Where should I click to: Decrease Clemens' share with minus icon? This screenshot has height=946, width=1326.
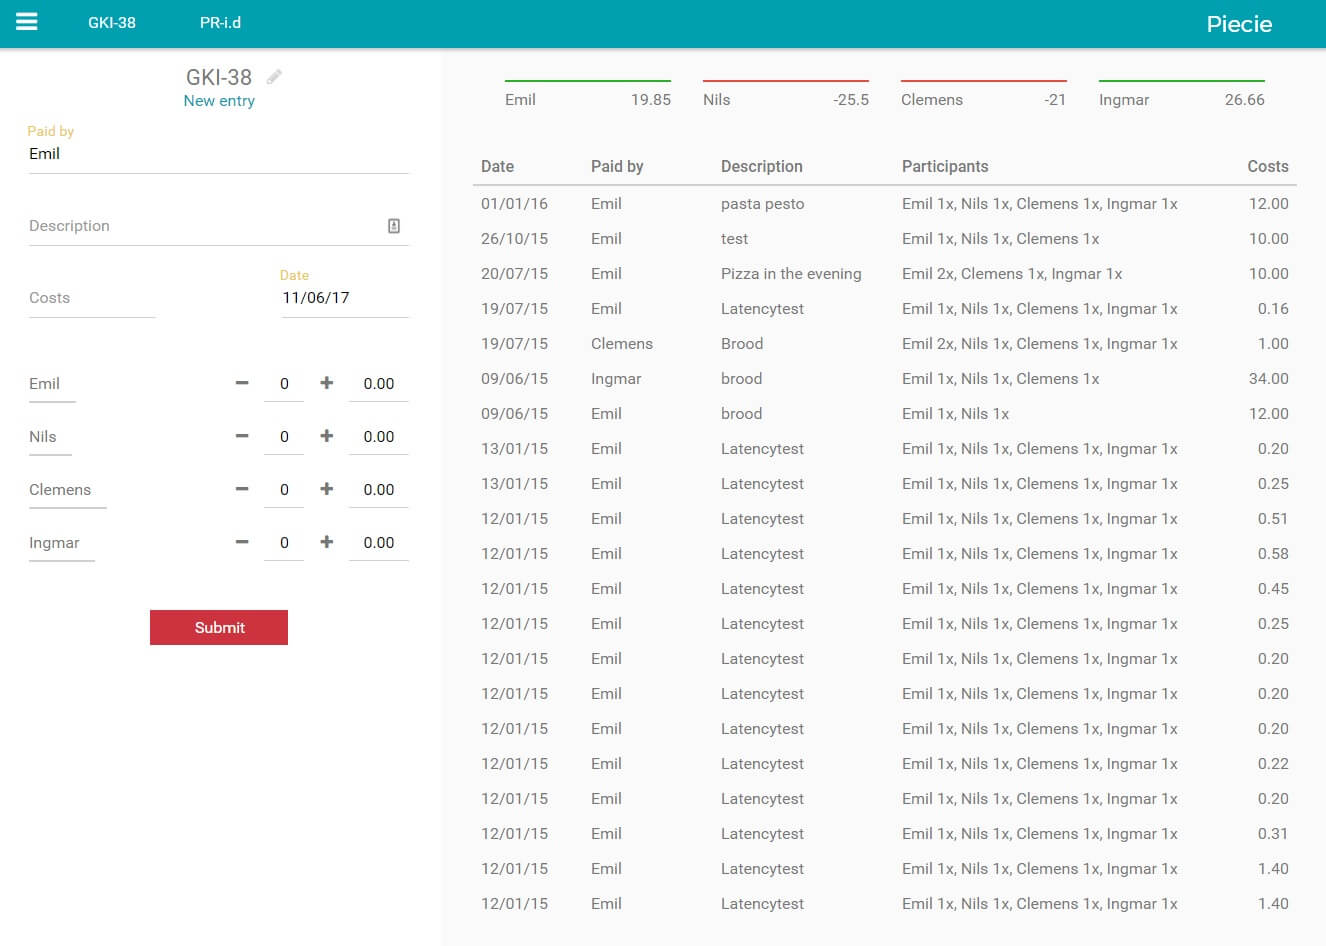click(x=242, y=489)
